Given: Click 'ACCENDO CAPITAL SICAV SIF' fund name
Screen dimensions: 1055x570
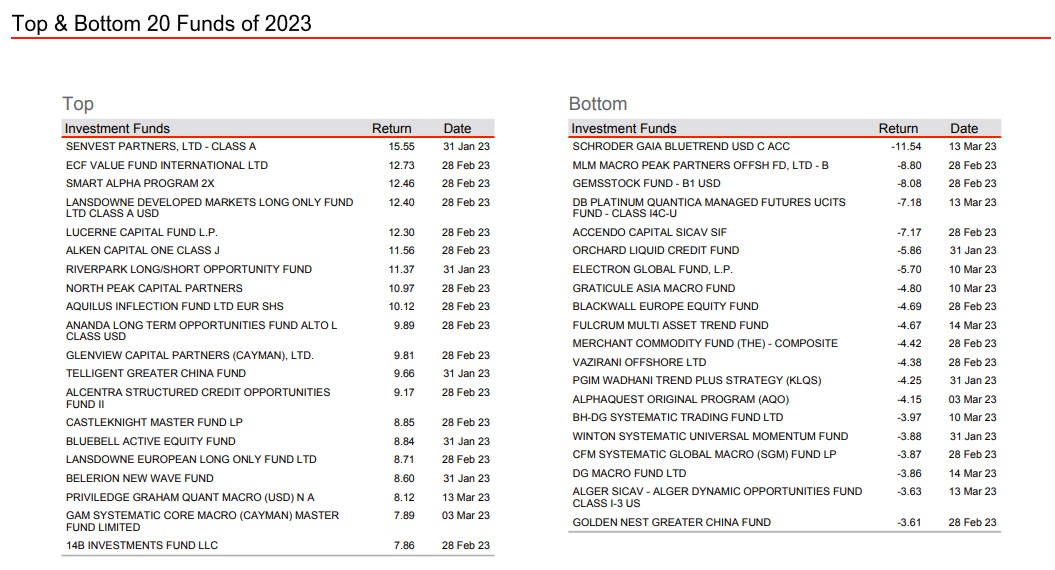Looking at the screenshot, I should (x=650, y=232).
